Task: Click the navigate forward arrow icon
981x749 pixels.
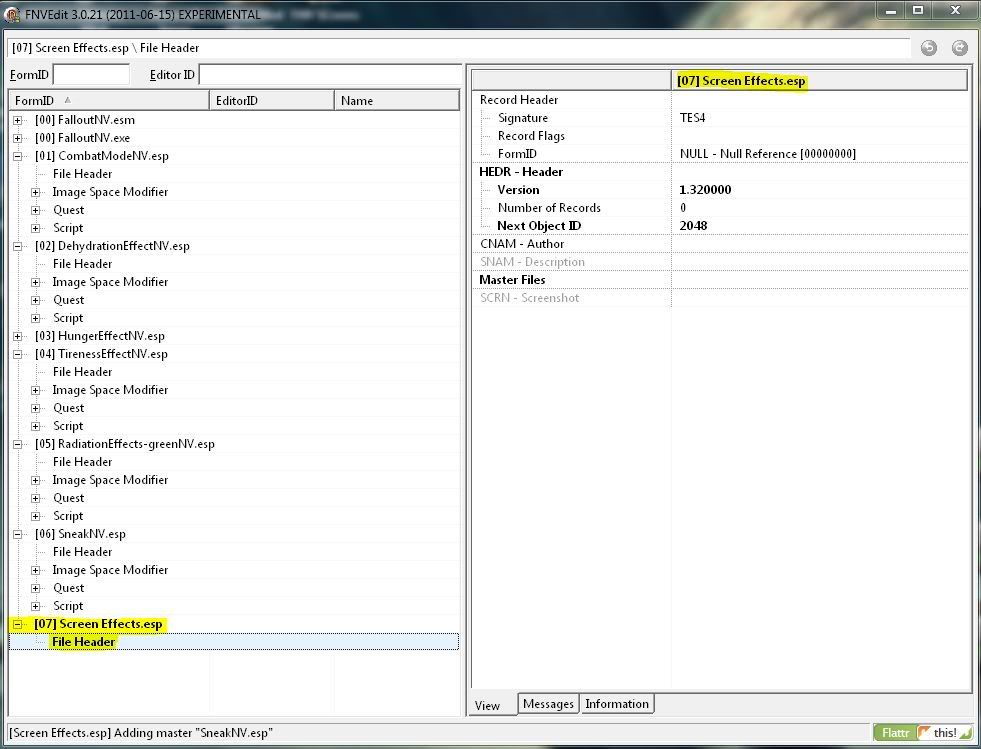Action: (960, 48)
